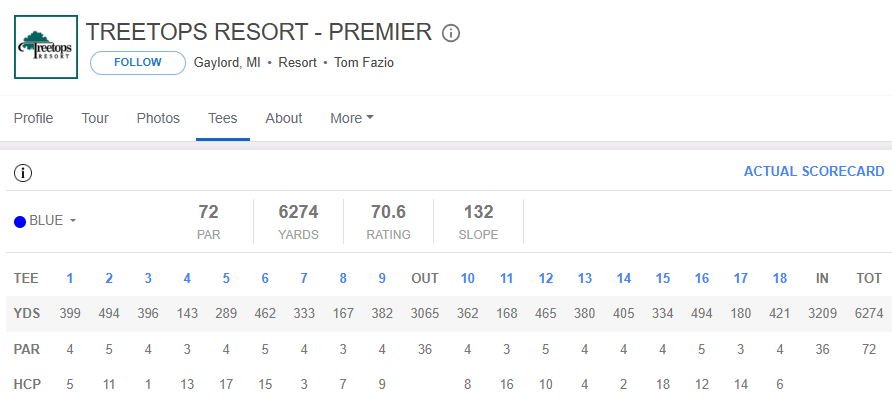Open hole 13 link
Screen dimensions: 892x410
(x=585, y=278)
